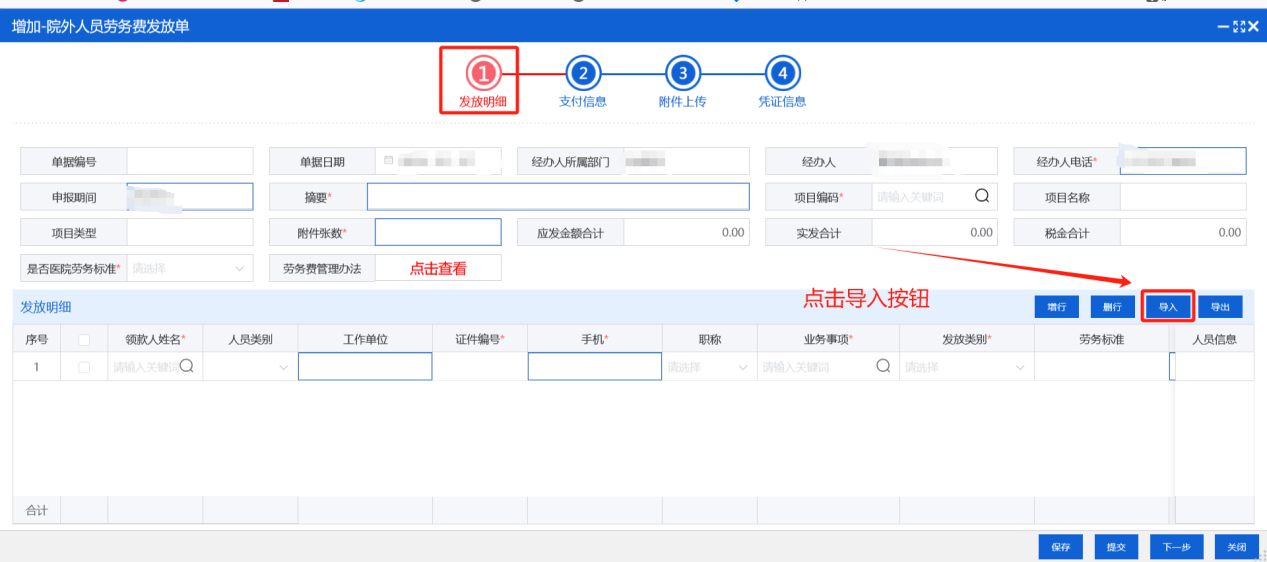Tick the select-all checkbox in table header
The width and height of the screenshot is (1267, 562).
pos(84,340)
